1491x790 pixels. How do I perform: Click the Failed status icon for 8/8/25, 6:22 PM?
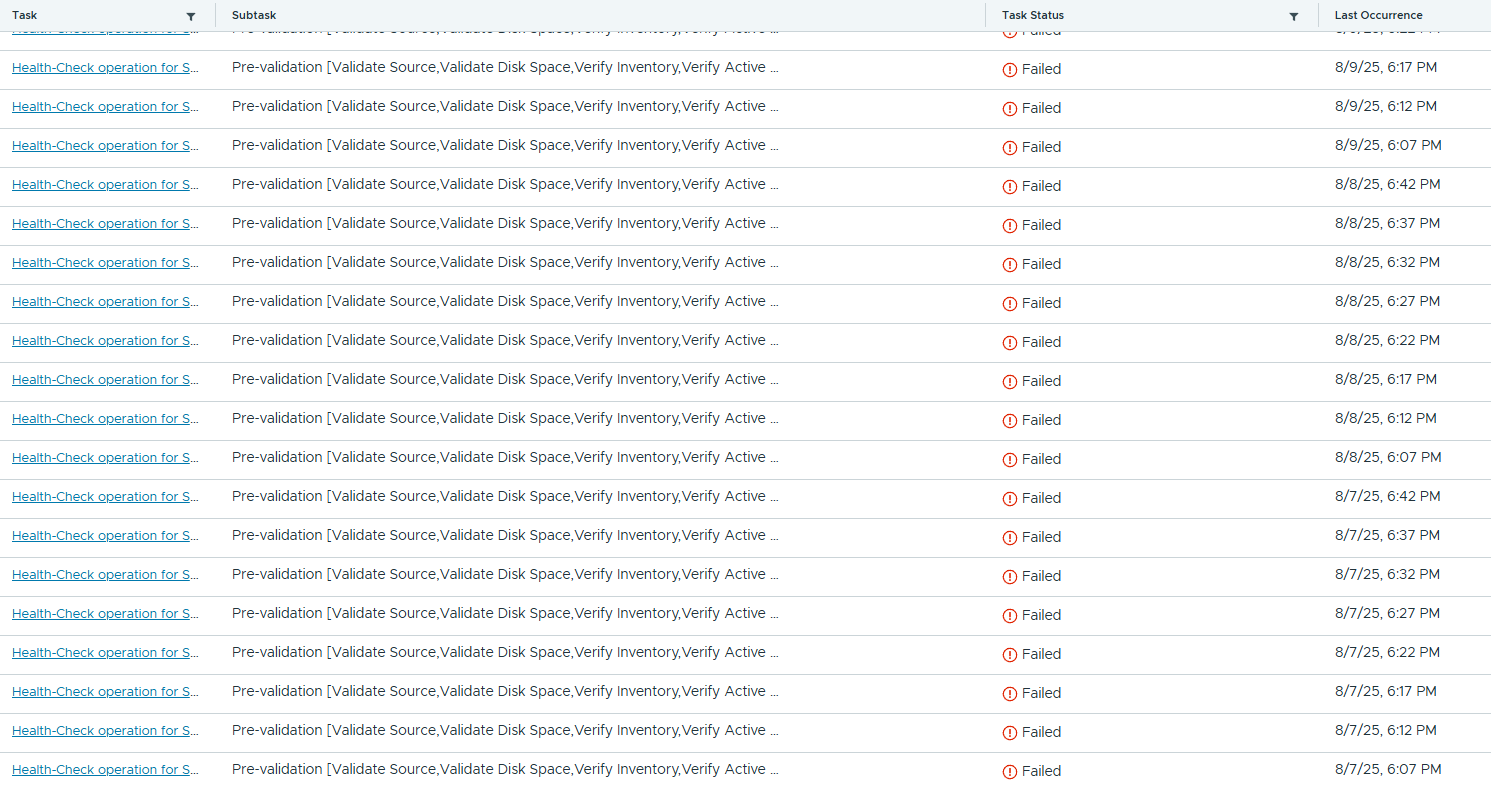pos(1010,343)
